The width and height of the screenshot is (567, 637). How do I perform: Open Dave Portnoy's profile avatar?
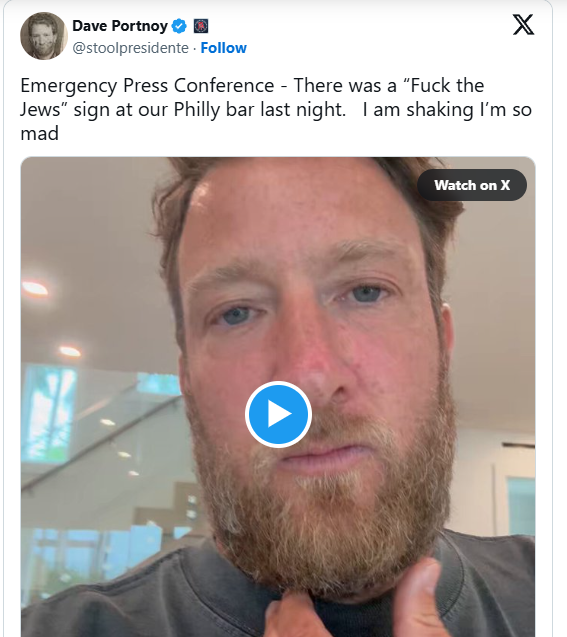(43, 36)
